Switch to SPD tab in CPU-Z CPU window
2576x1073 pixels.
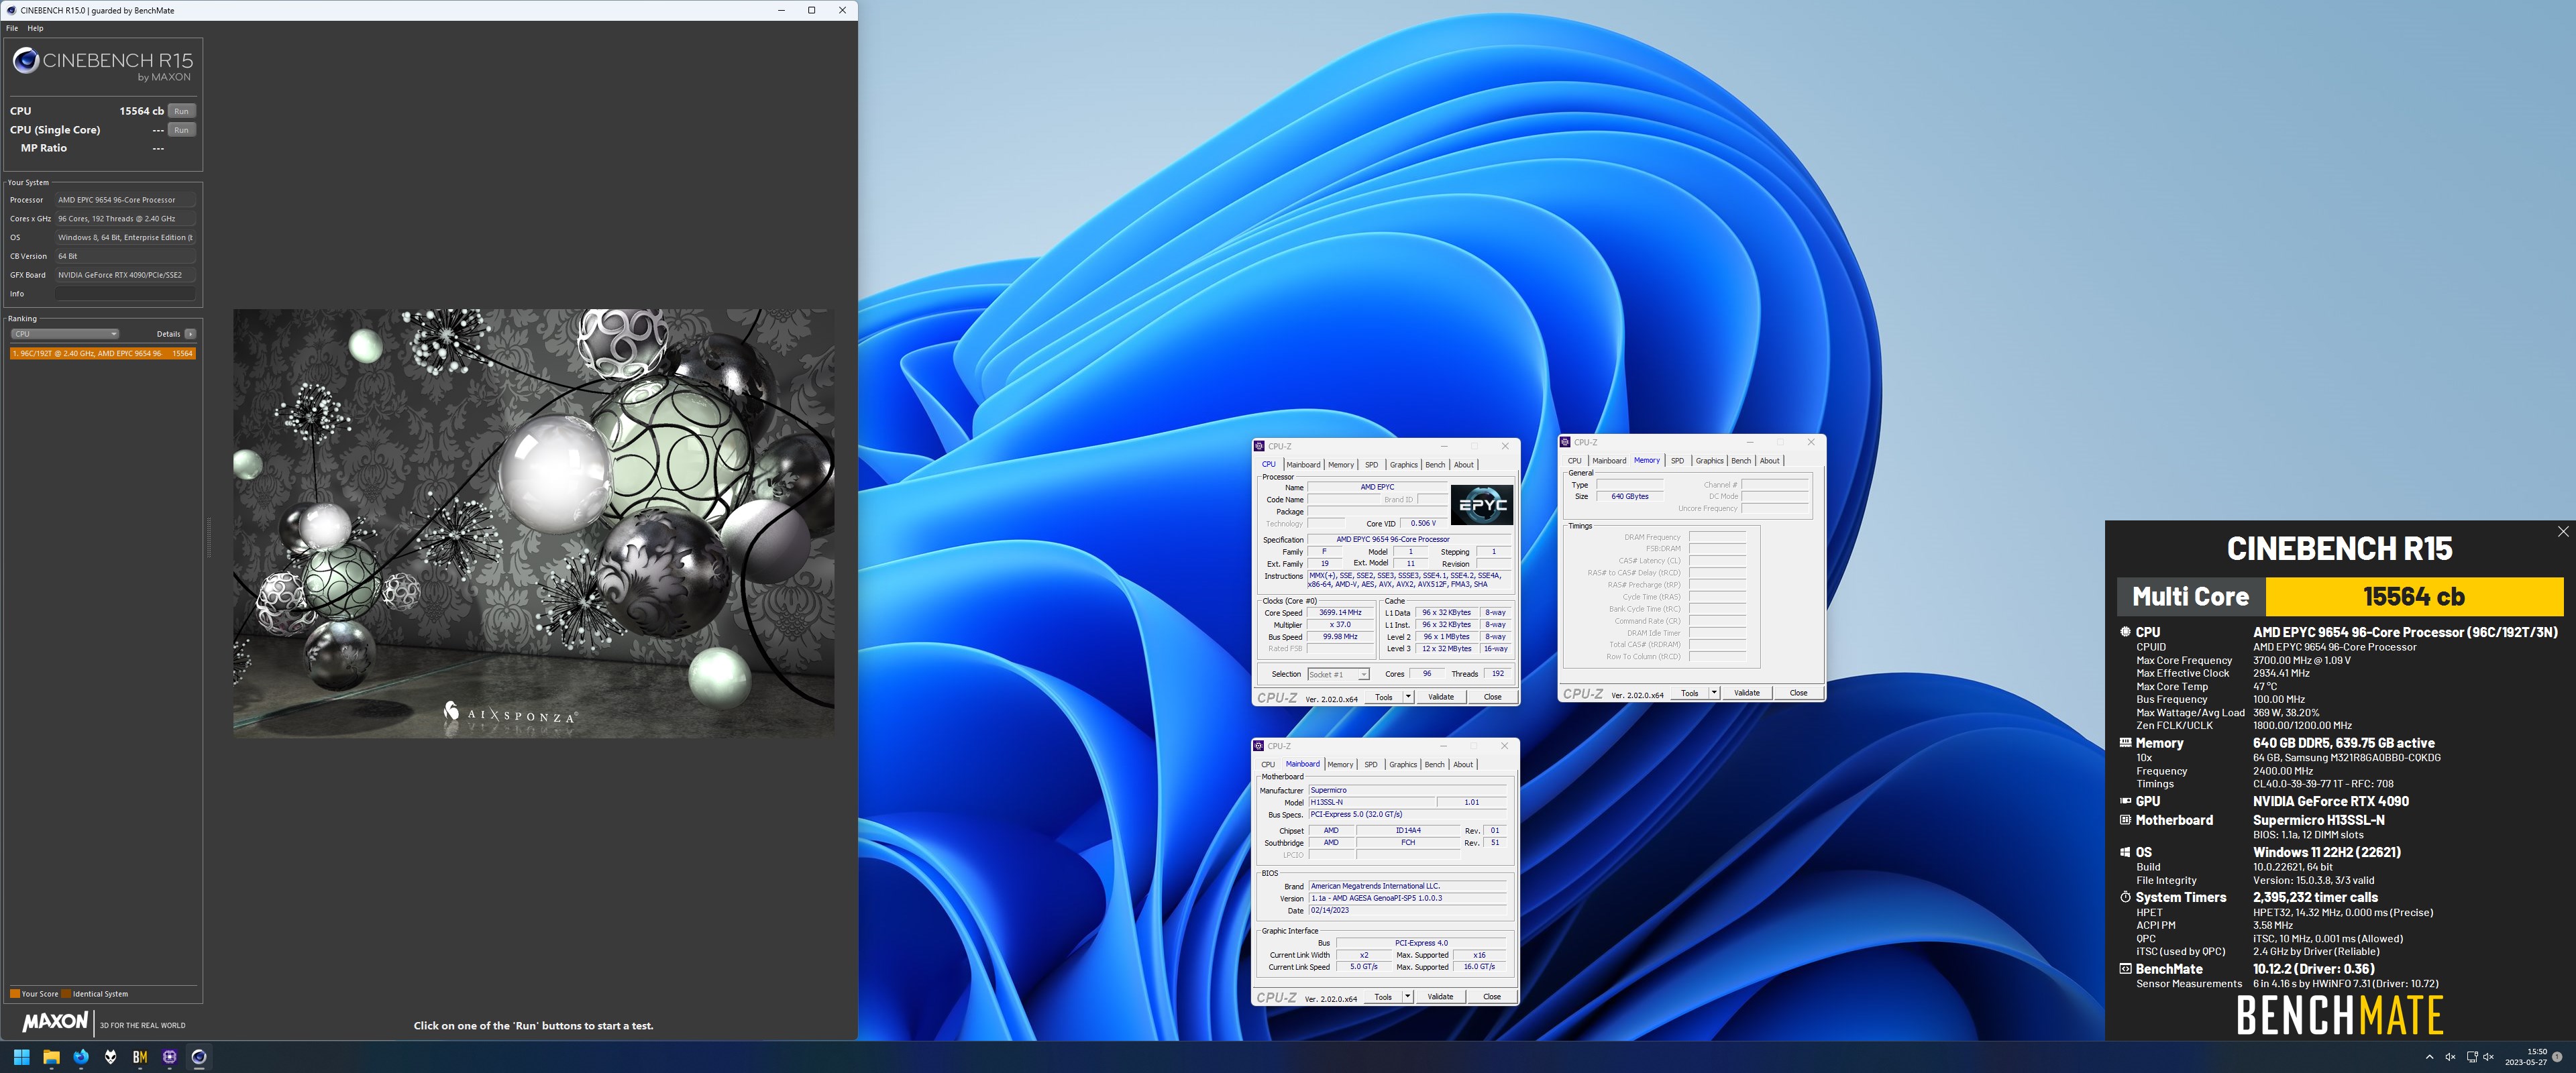point(1371,465)
